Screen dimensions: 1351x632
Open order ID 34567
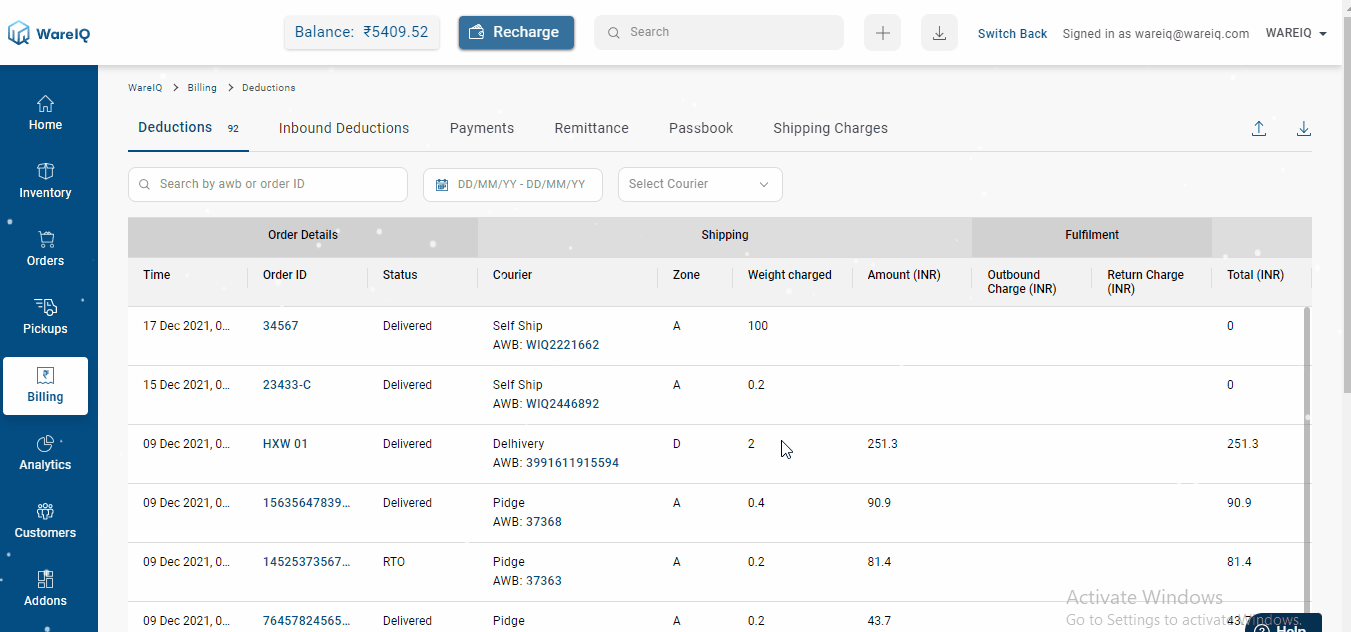click(281, 326)
